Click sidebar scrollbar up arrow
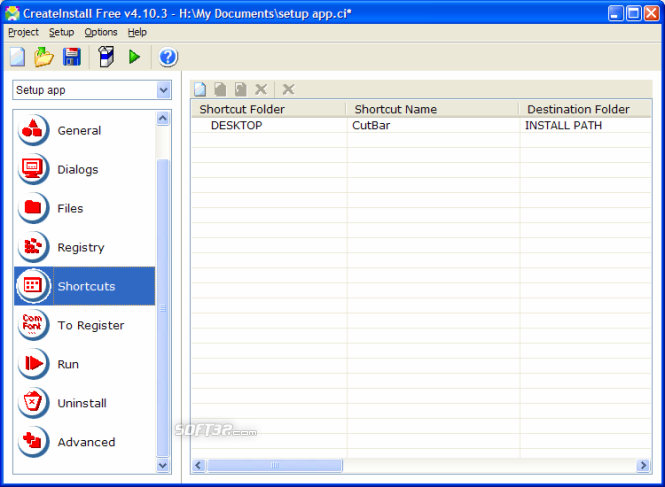Viewport: 665px width, 487px height. [x=163, y=118]
